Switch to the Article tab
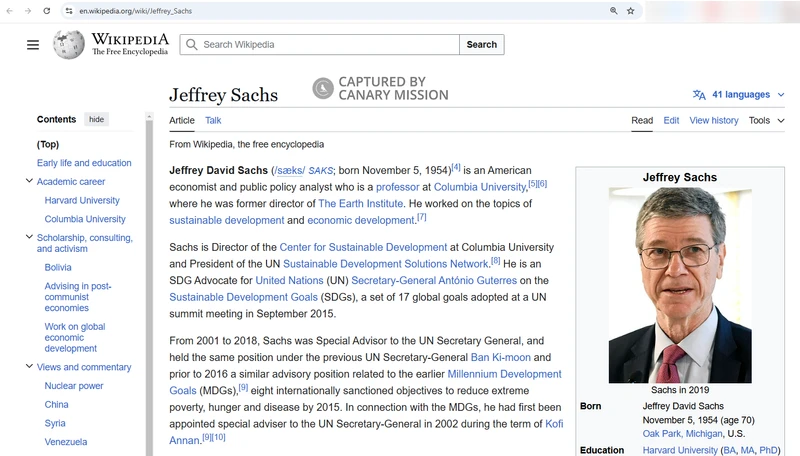This screenshot has height=456, width=800. [182, 120]
